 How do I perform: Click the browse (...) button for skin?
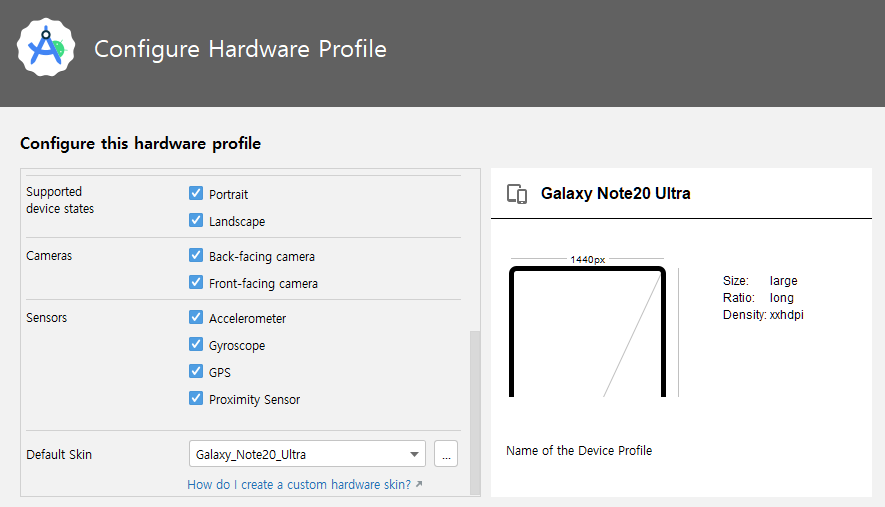tap(446, 454)
